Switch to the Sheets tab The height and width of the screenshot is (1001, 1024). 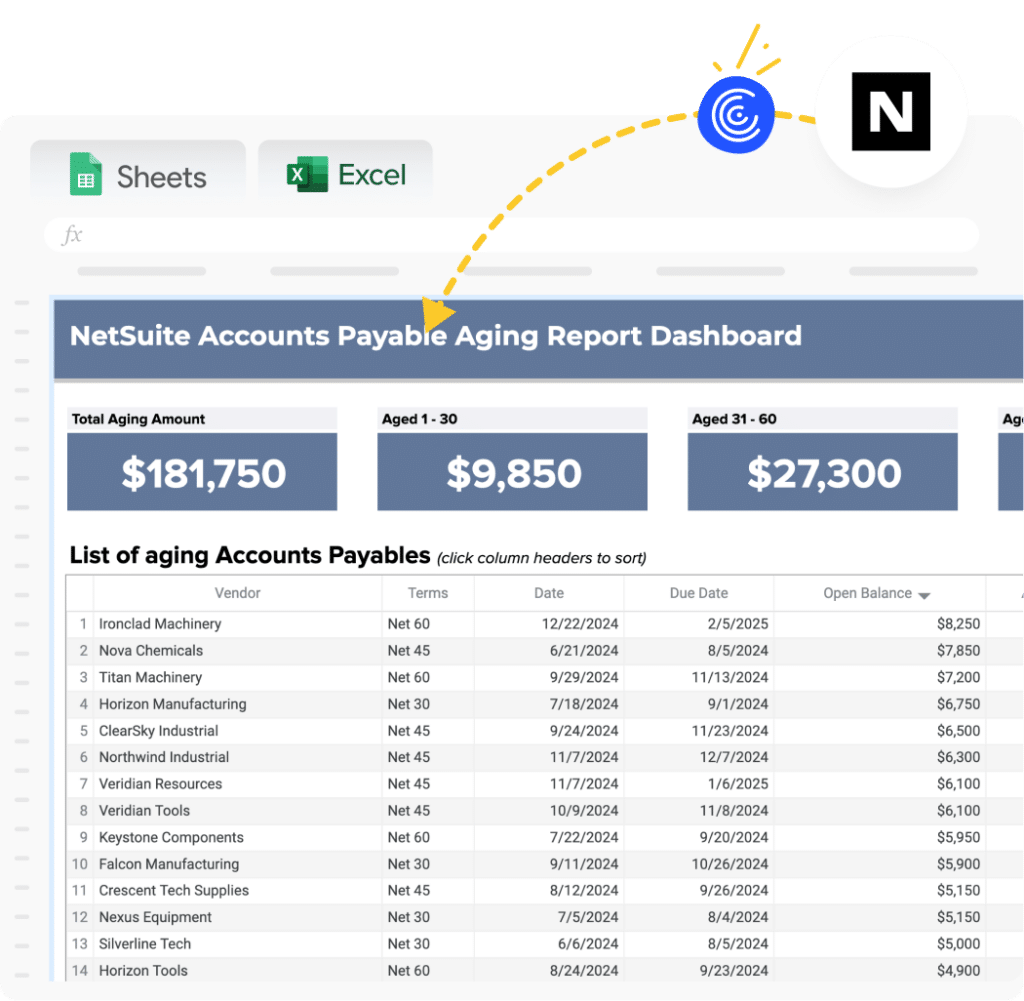coord(137,174)
